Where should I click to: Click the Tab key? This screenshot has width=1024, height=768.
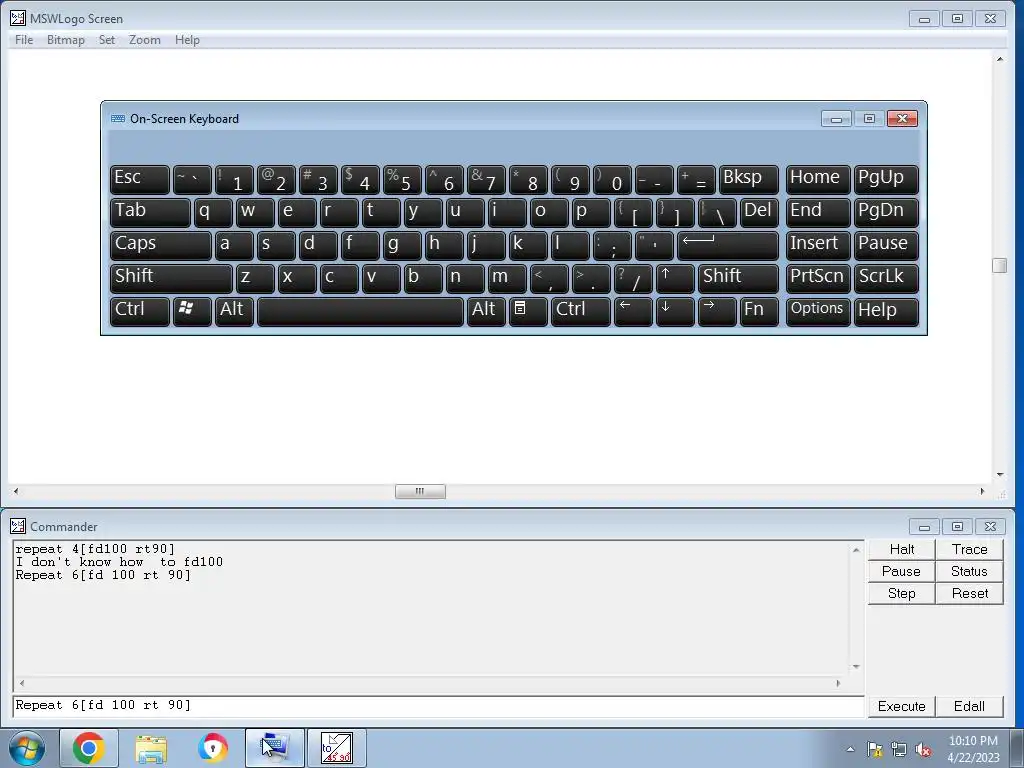pos(150,212)
